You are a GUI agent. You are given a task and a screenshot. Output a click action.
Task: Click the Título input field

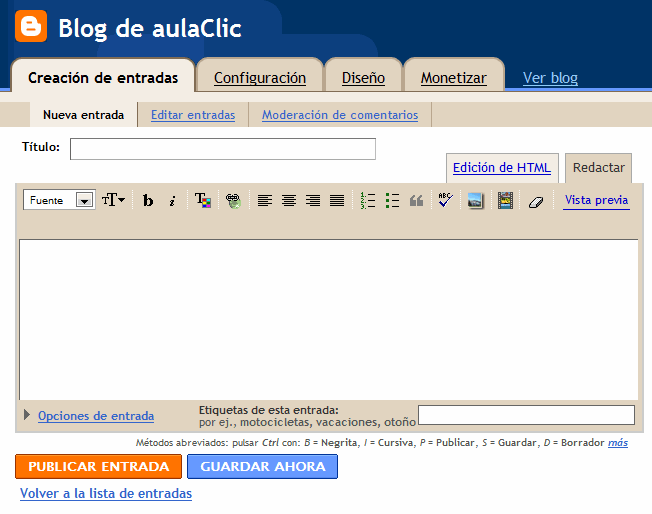point(223,149)
